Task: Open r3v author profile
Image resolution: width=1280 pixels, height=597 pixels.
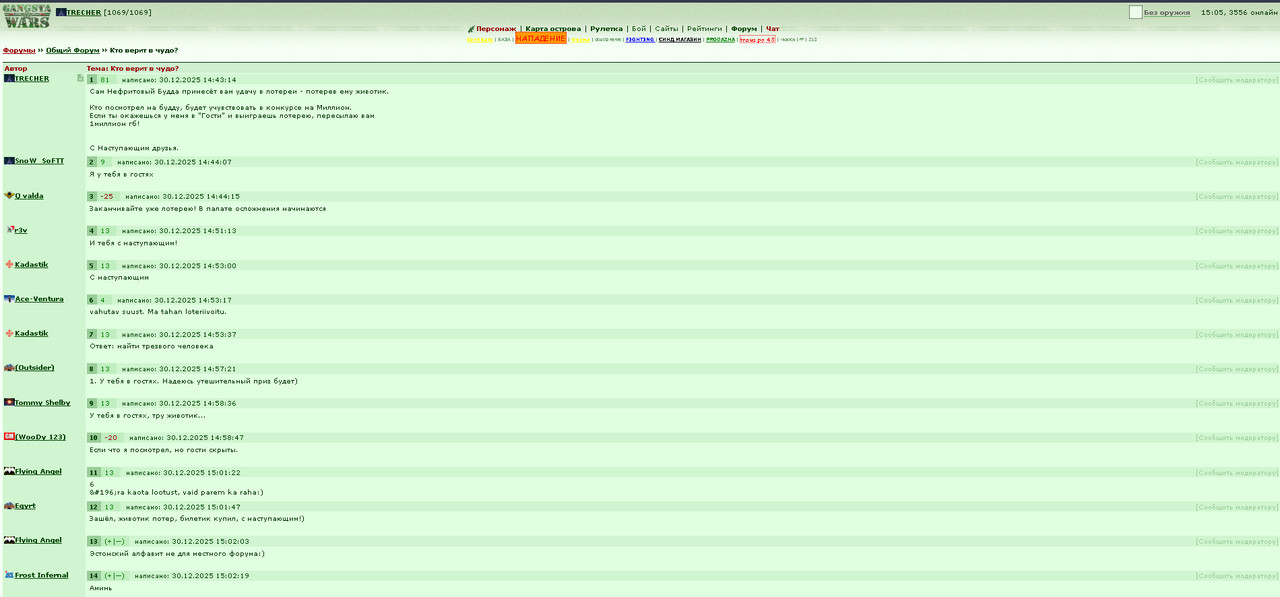Action: click(x=21, y=230)
